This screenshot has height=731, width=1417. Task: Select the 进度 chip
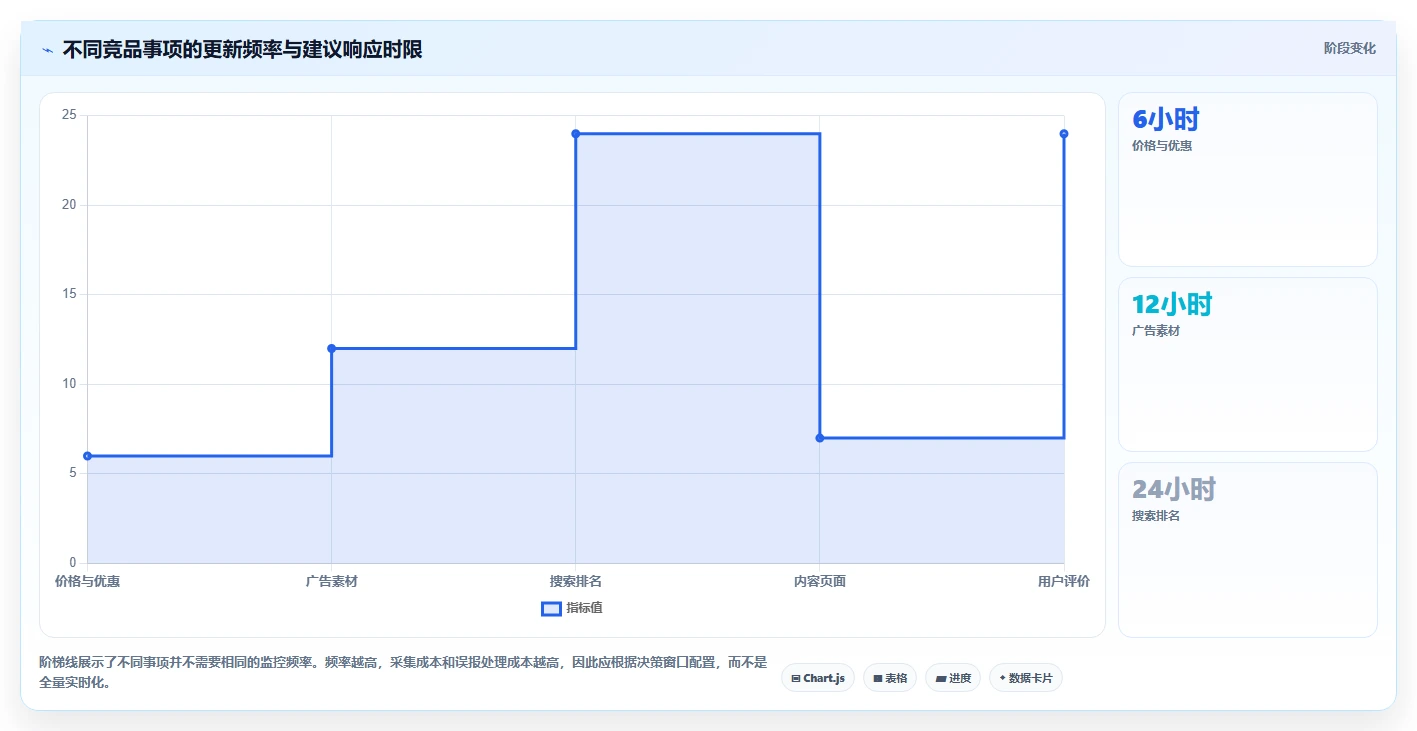(953, 678)
